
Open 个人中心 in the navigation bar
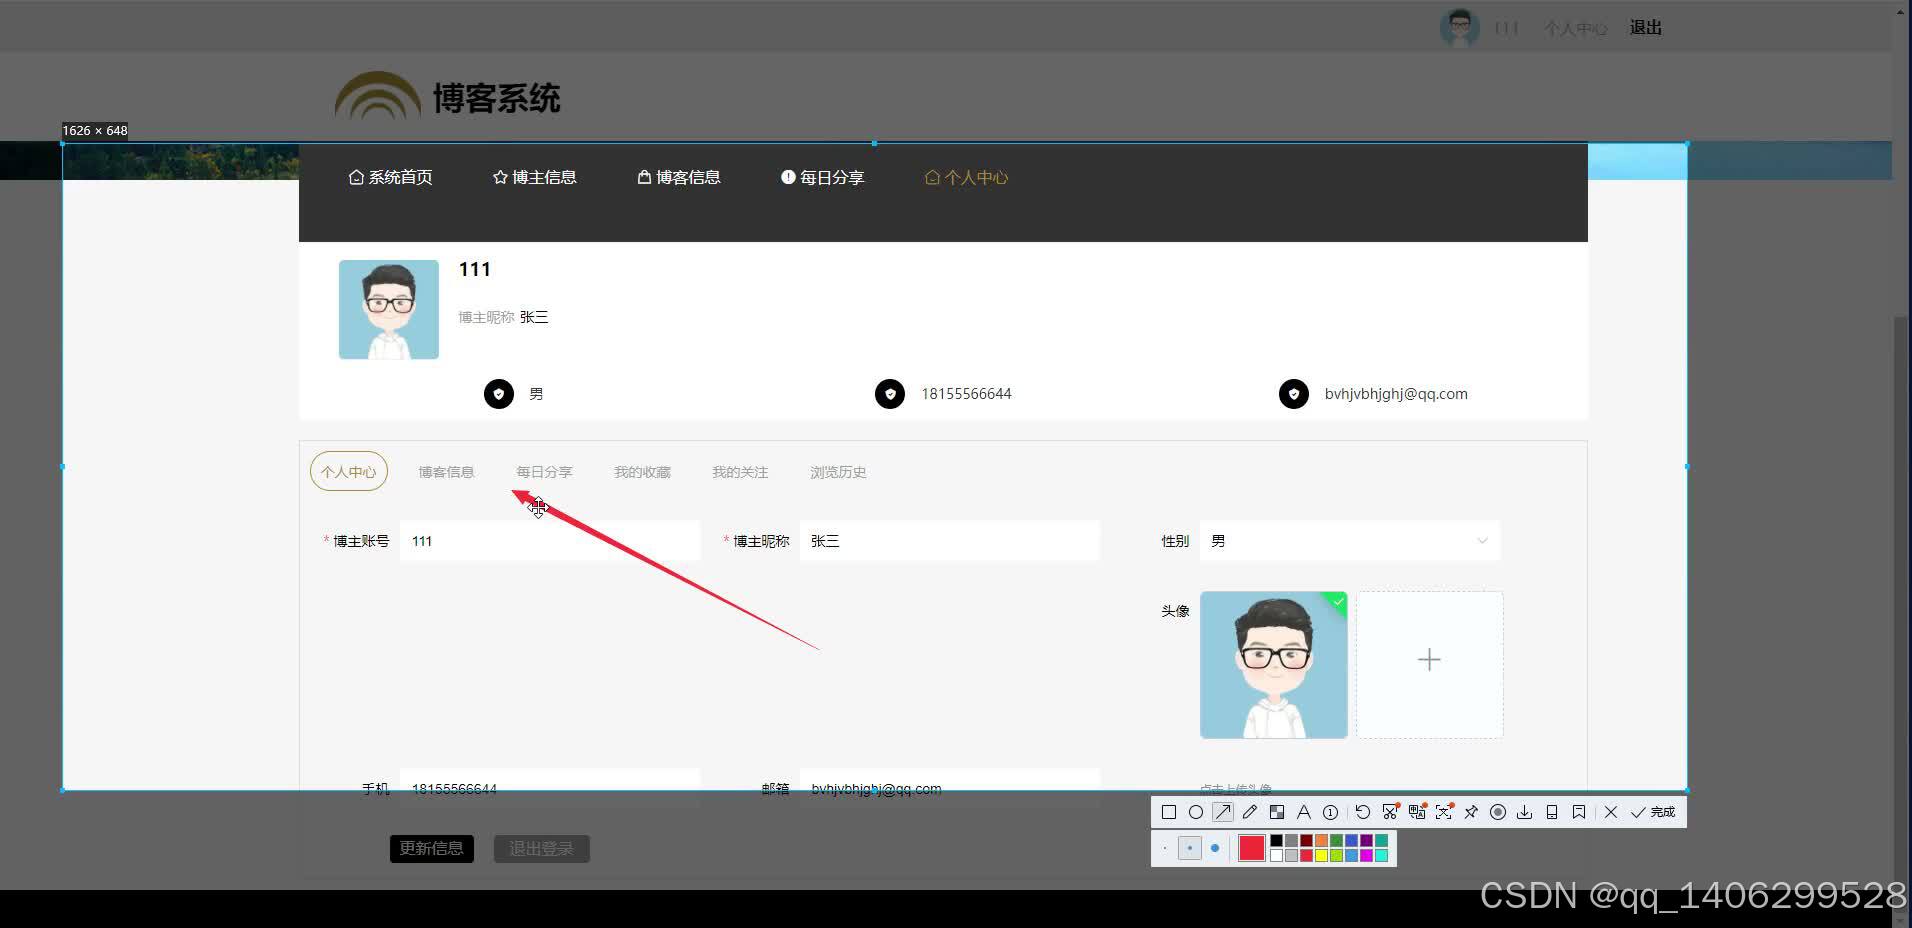coord(966,177)
